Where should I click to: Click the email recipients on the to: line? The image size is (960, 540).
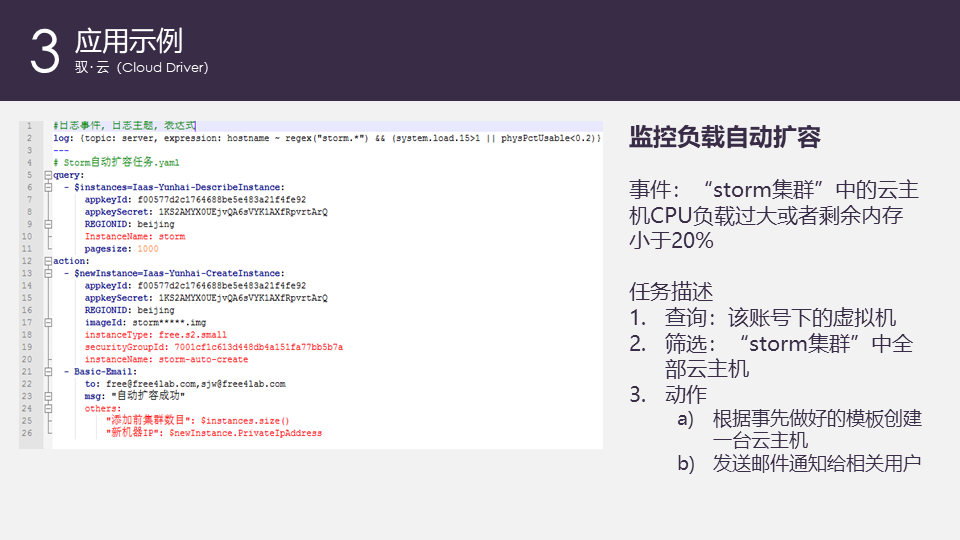pyautogui.click(x=196, y=384)
